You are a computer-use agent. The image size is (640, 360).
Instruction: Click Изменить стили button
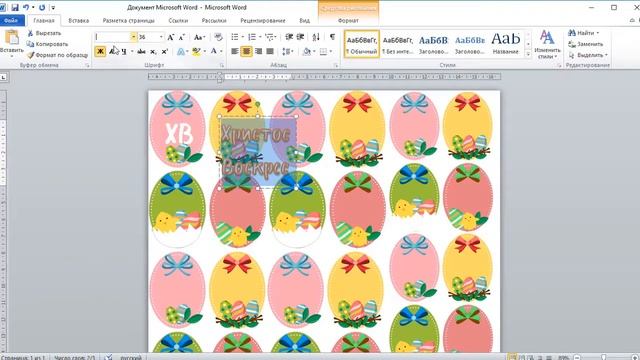coord(547,44)
